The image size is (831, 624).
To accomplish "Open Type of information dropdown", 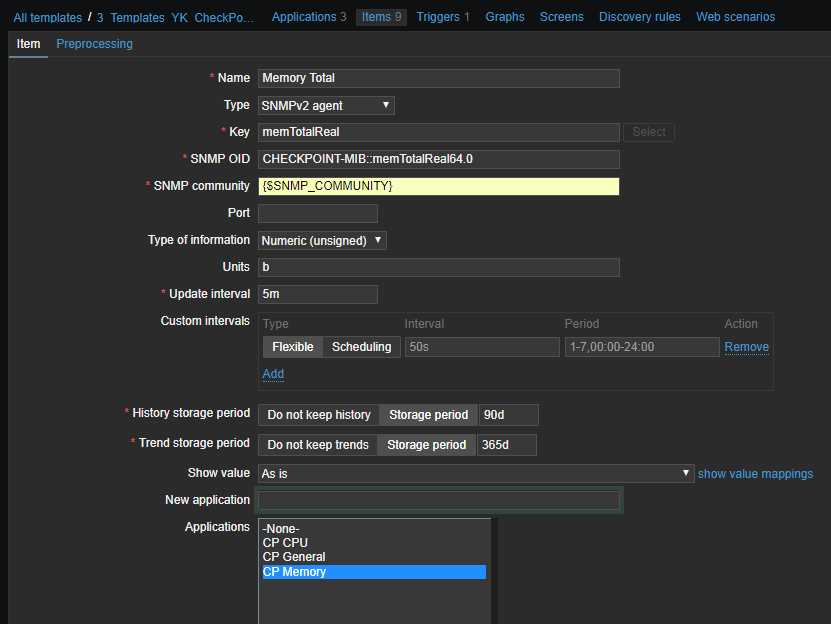I will click(x=322, y=240).
